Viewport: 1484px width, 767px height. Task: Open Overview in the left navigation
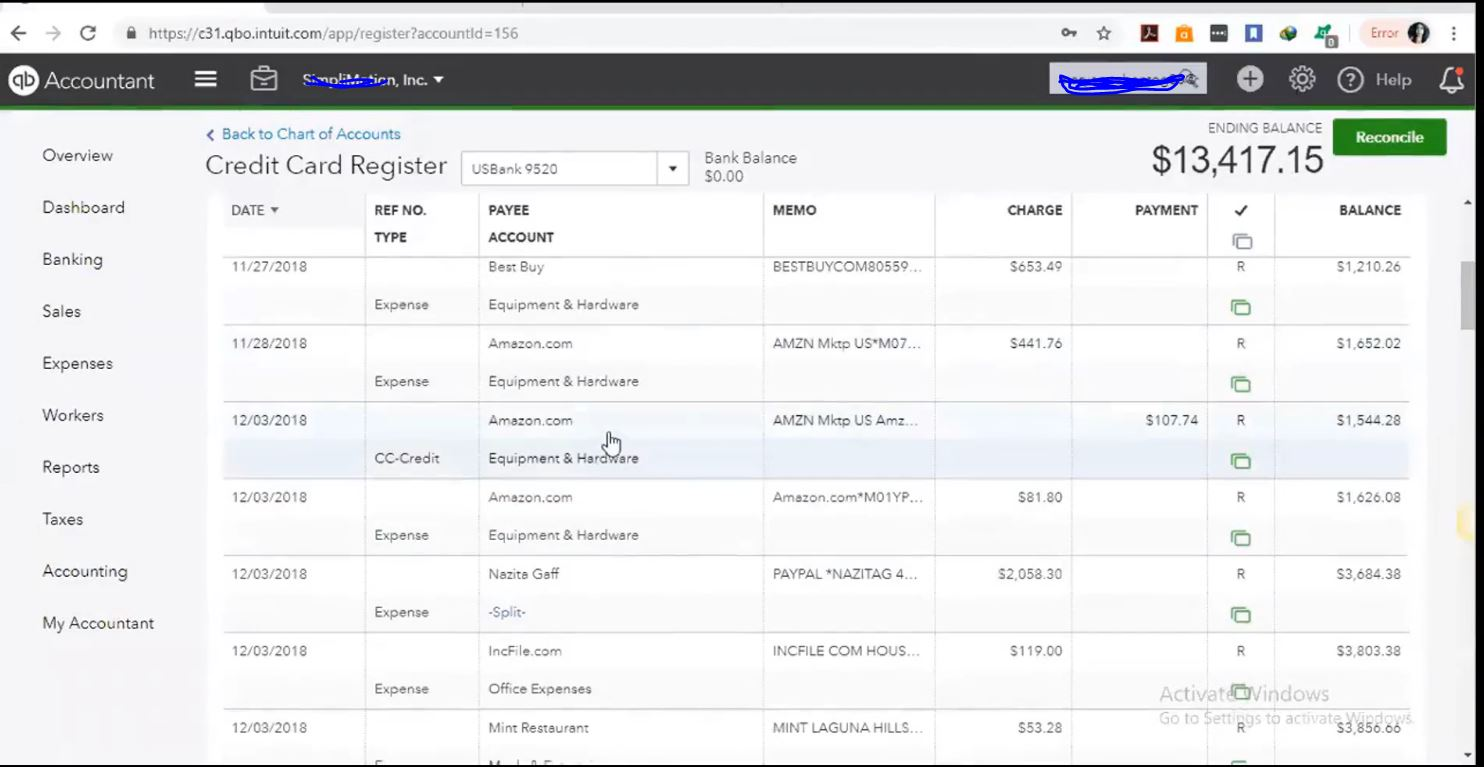point(77,155)
